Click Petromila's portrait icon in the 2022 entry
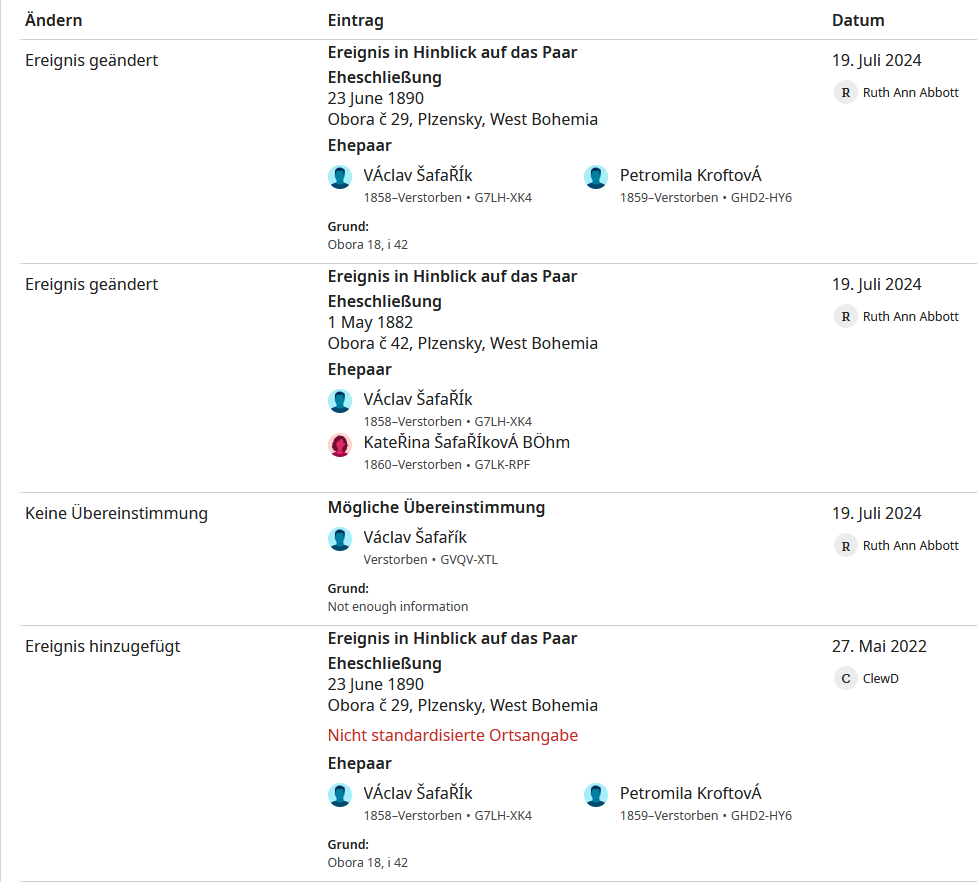The width and height of the screenshot is (977, 882). (596, 795)
